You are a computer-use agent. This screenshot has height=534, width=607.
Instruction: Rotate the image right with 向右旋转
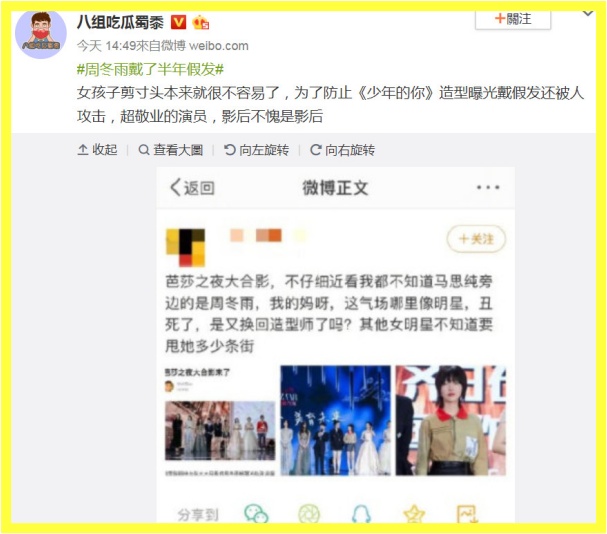tap(342, 150)
